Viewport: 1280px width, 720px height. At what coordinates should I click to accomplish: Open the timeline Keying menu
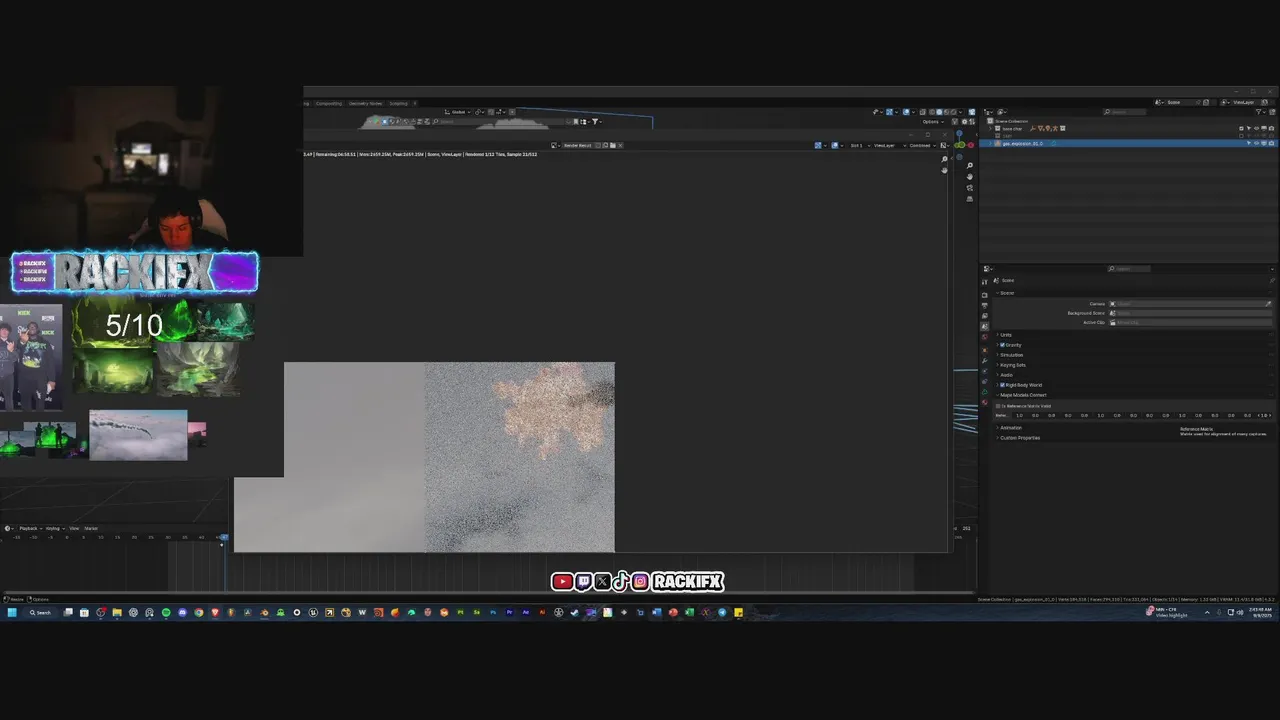coord(55,528)
